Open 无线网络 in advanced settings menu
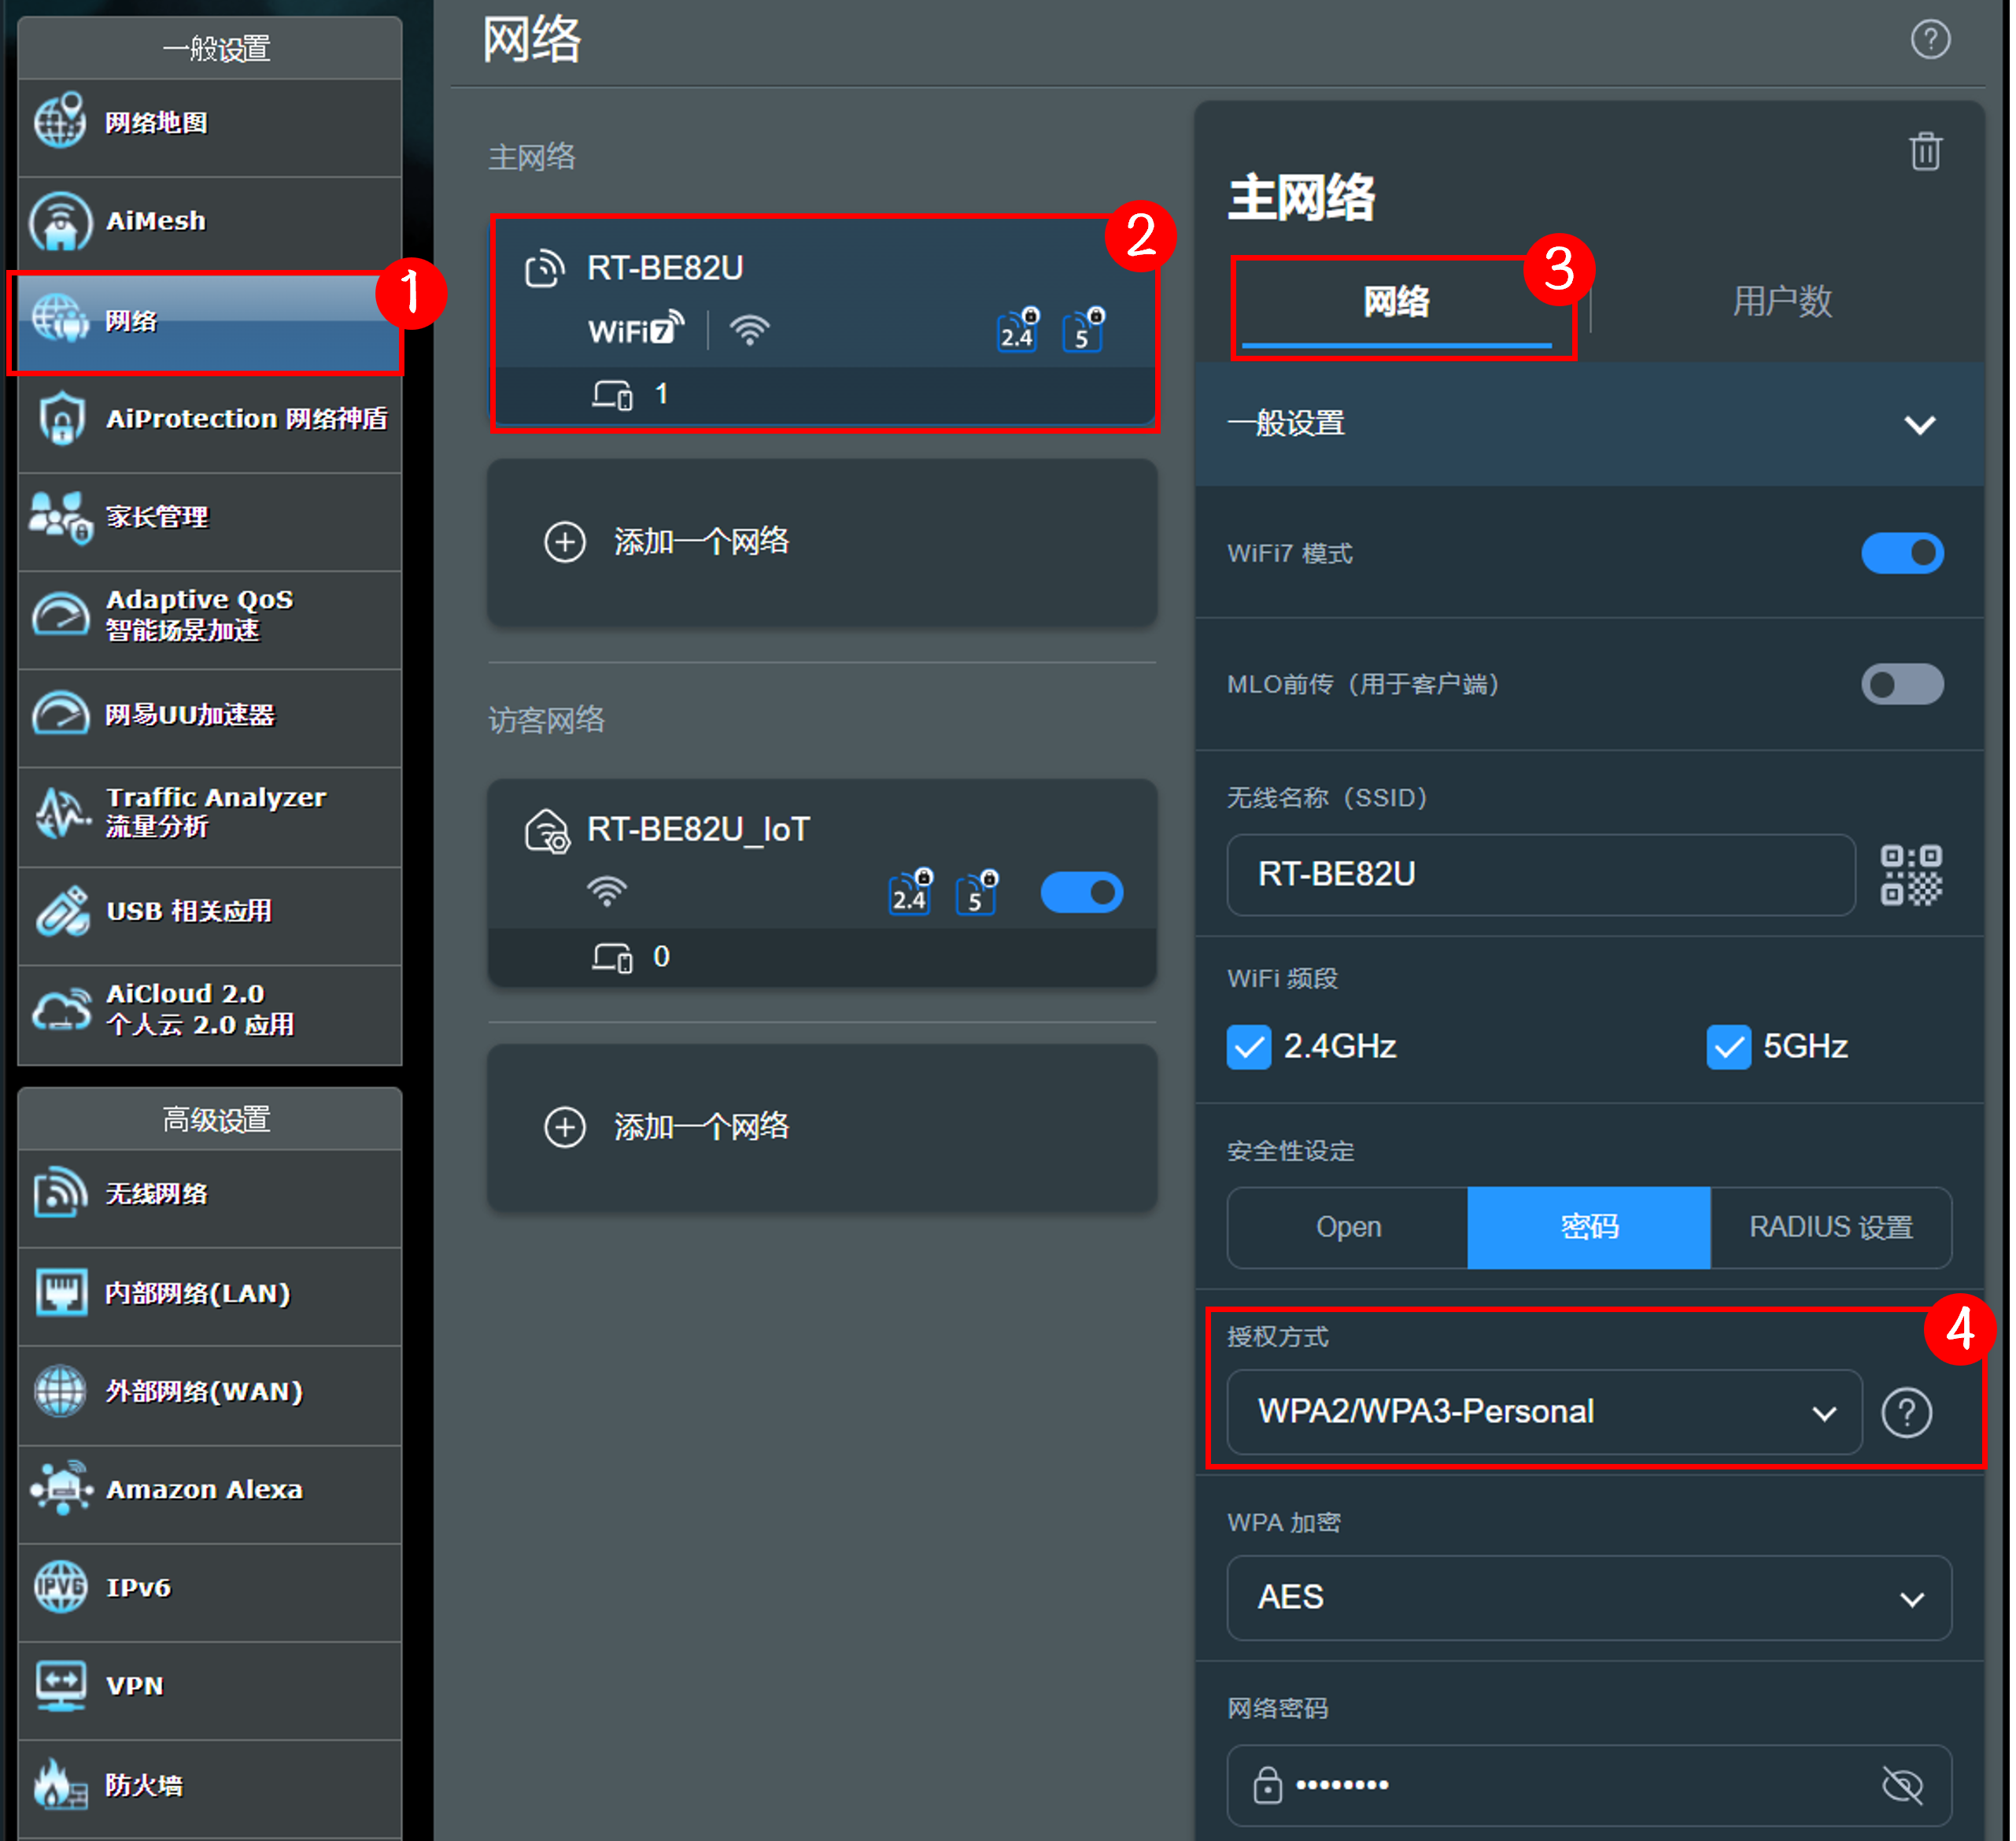 coord(210,1196)
